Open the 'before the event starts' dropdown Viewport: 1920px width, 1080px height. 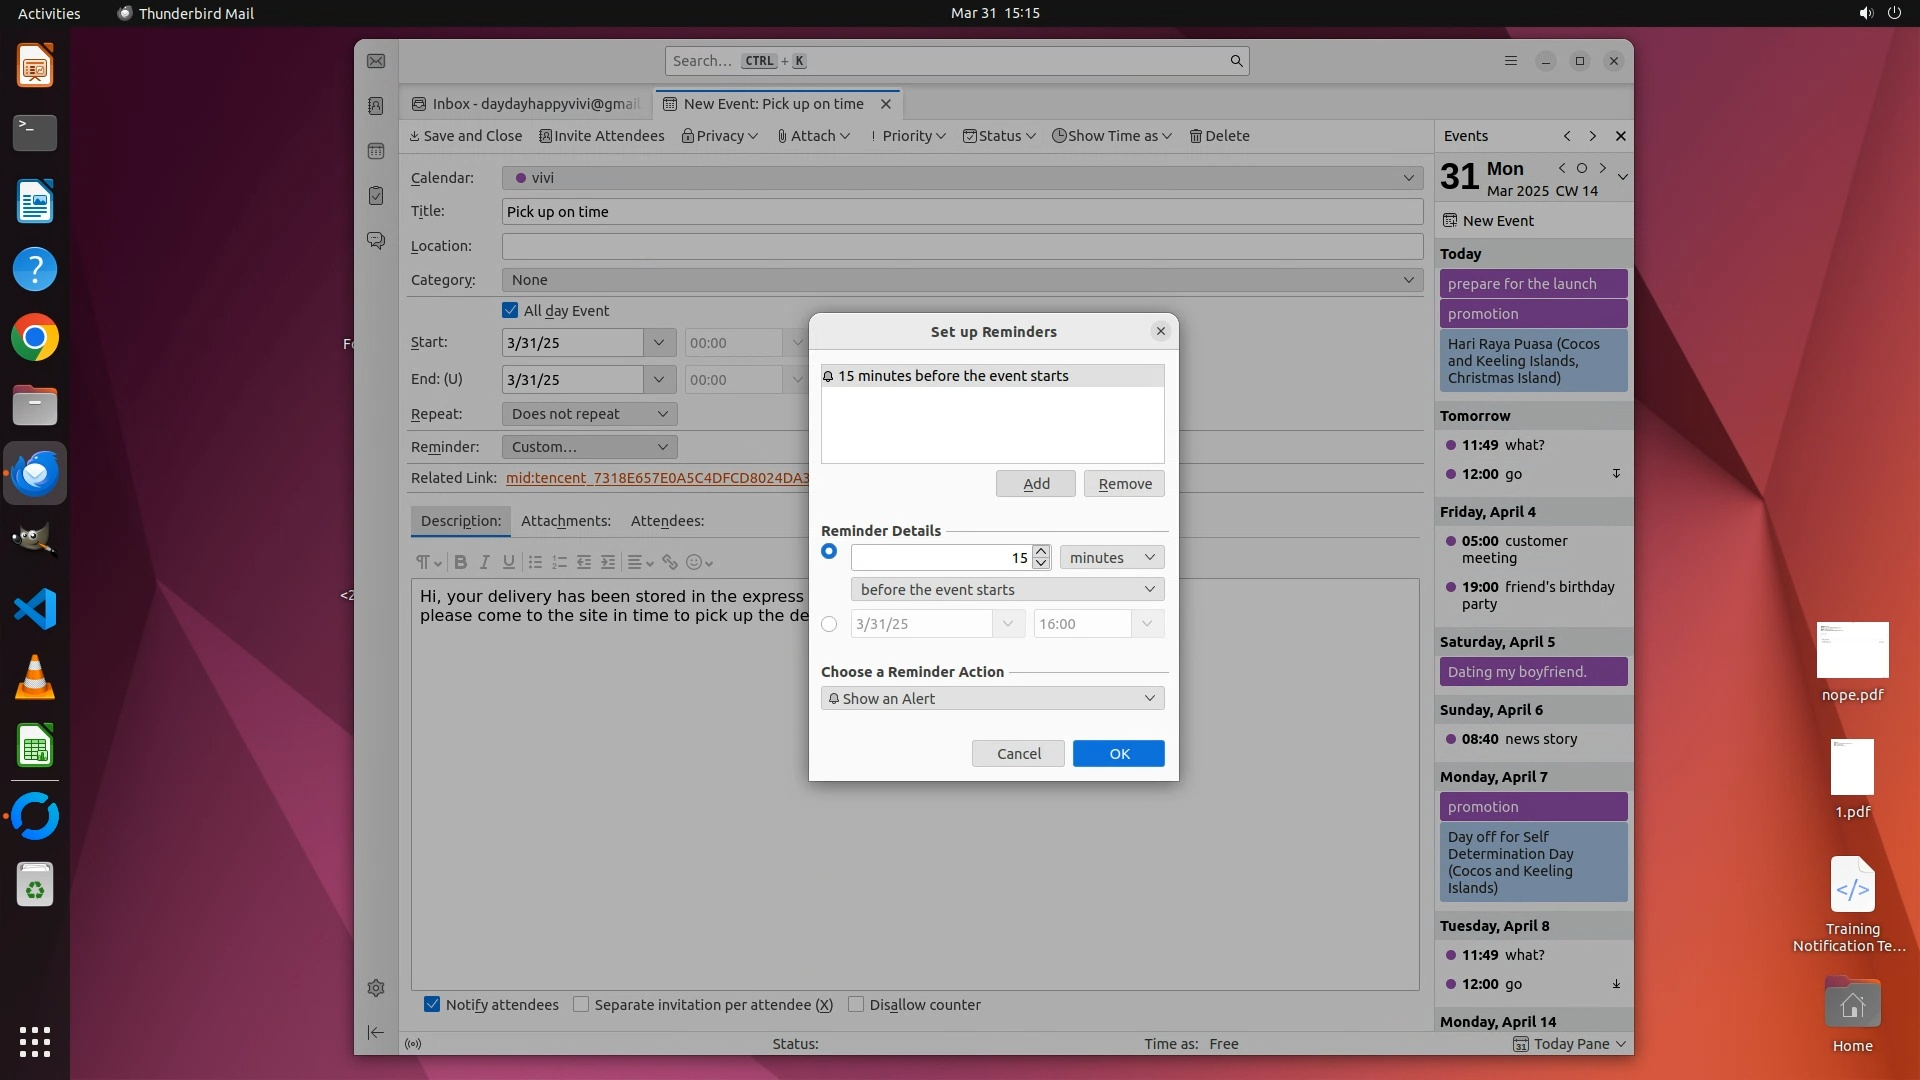pyautogui.click(x=1007, y=590)
